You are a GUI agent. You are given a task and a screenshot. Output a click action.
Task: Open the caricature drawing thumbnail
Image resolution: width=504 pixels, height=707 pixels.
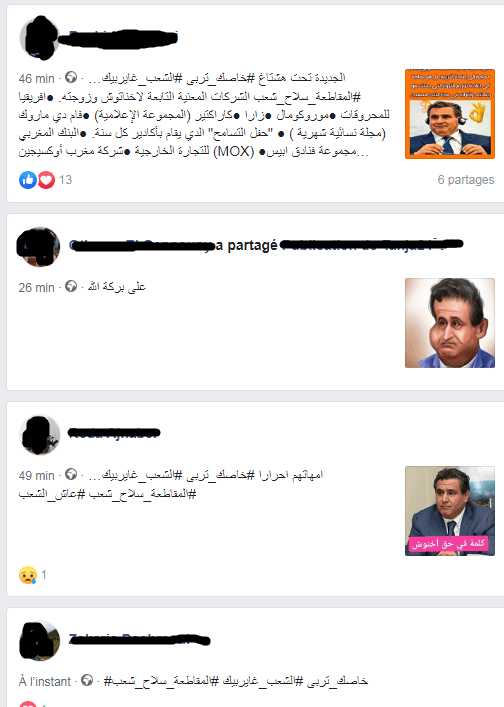click(450, 323)
